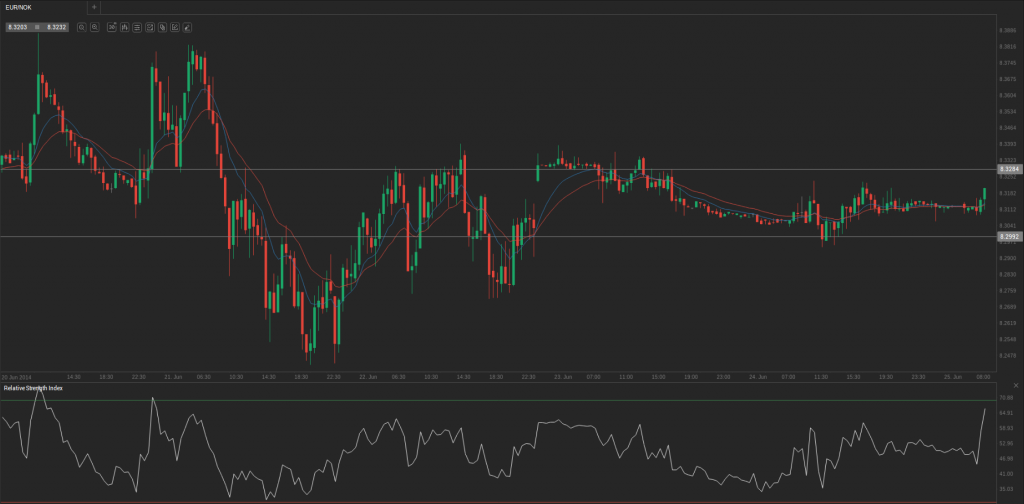Click the bid price 8.3203
The height and width of the screenshot is (504, 1024).
tap(18, 27)
